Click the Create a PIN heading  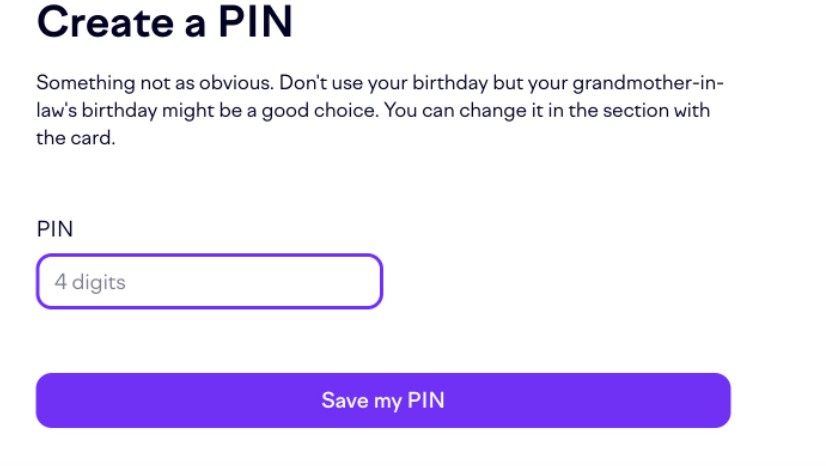click(165, 24)
